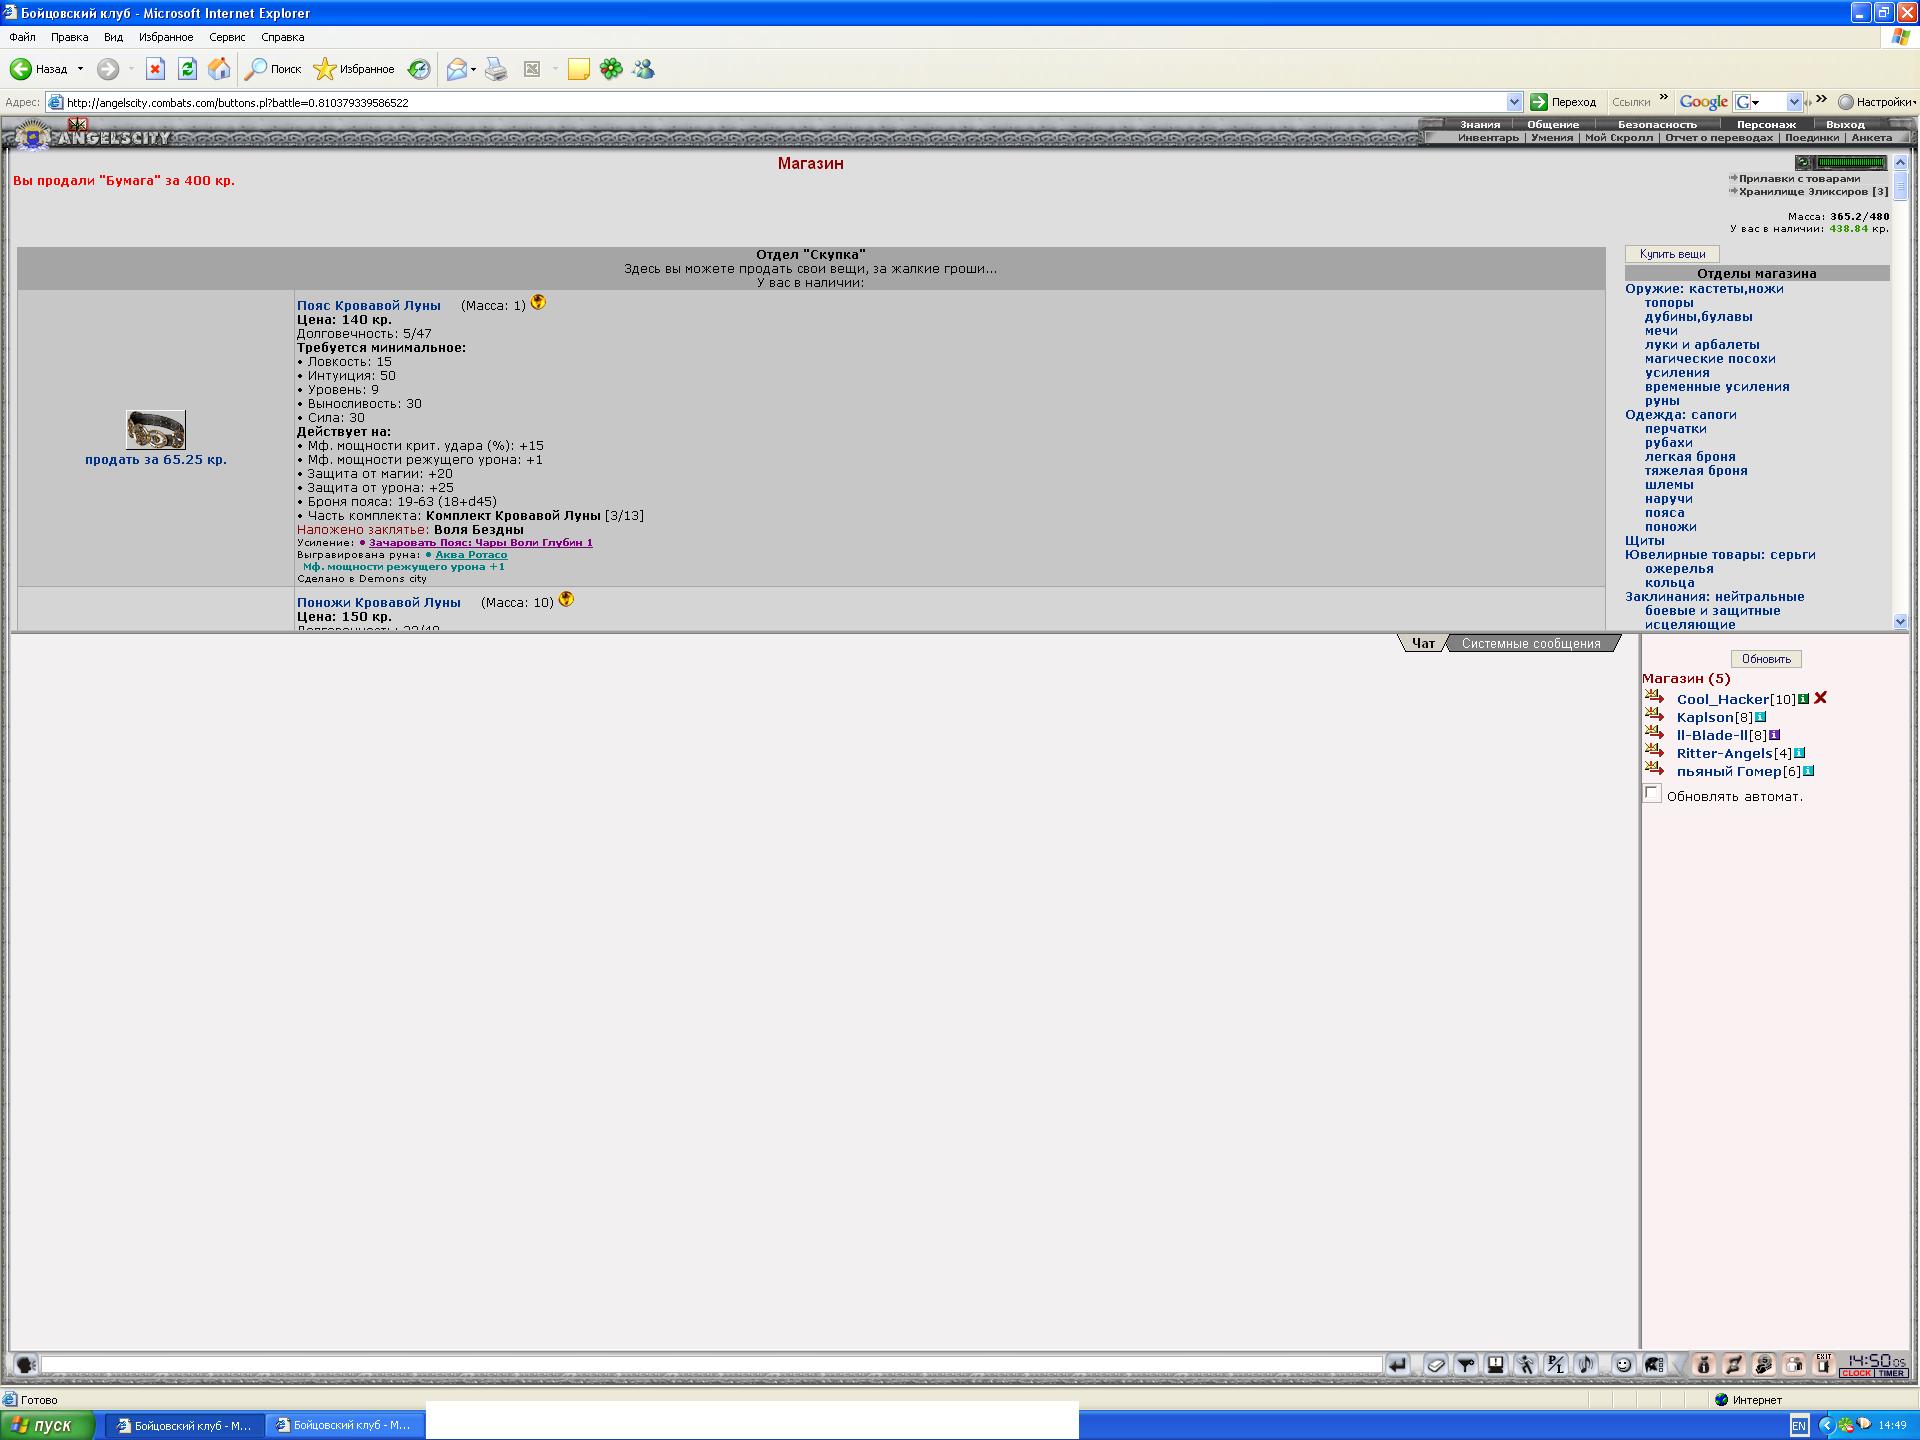The image size is (1920, 1440).
Task: Click the History clock icon
Action: tap(419, 69)
